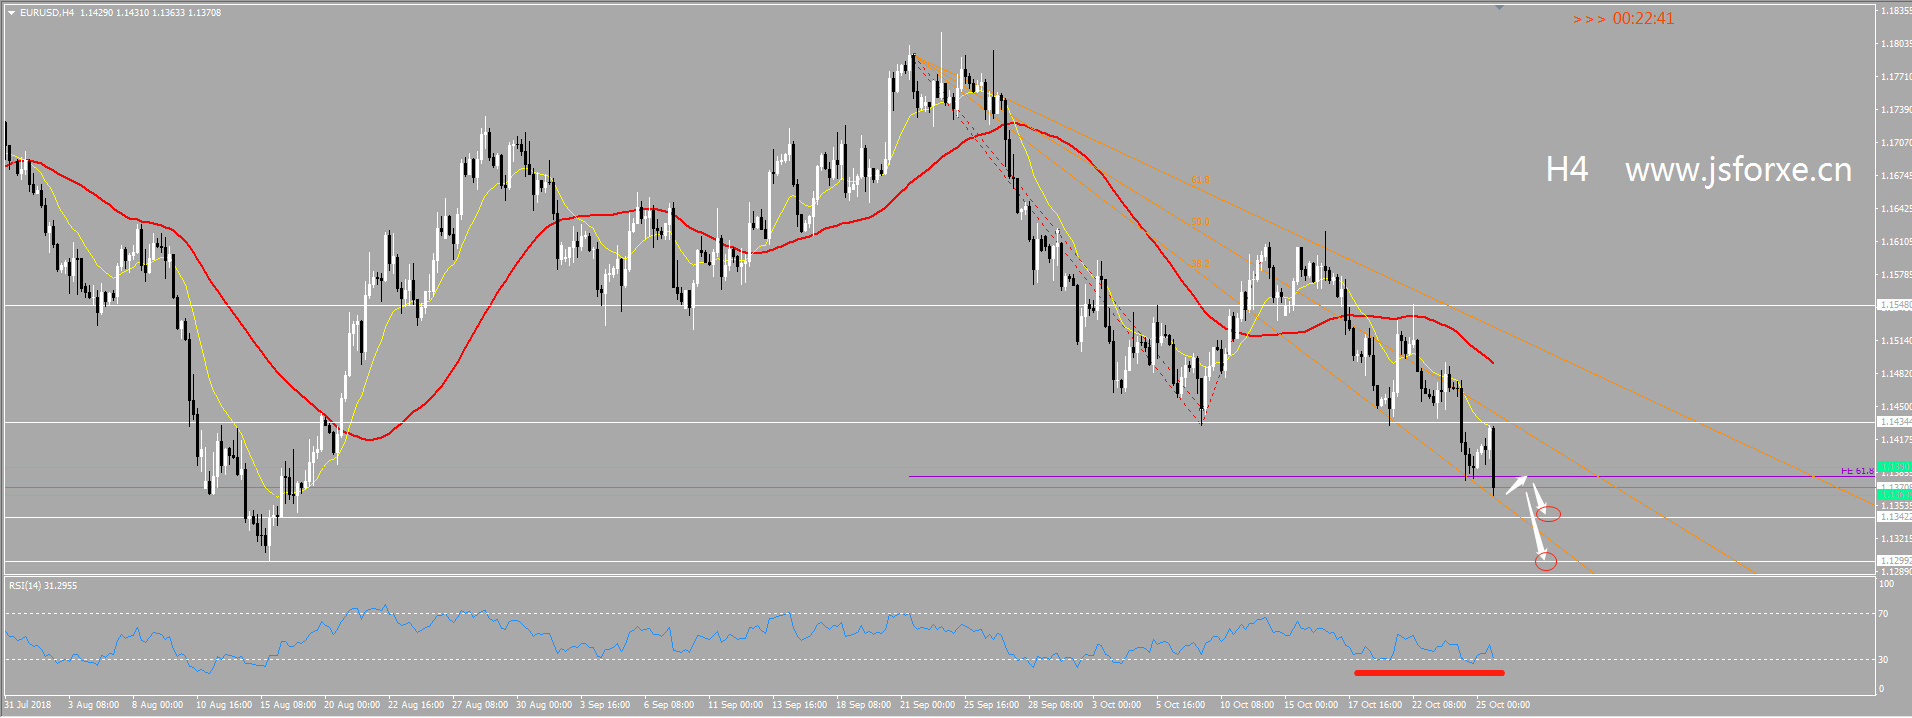
Task: Select the orange Fibonacci 50.0 level label
Action: click(x=1200, y=222)
